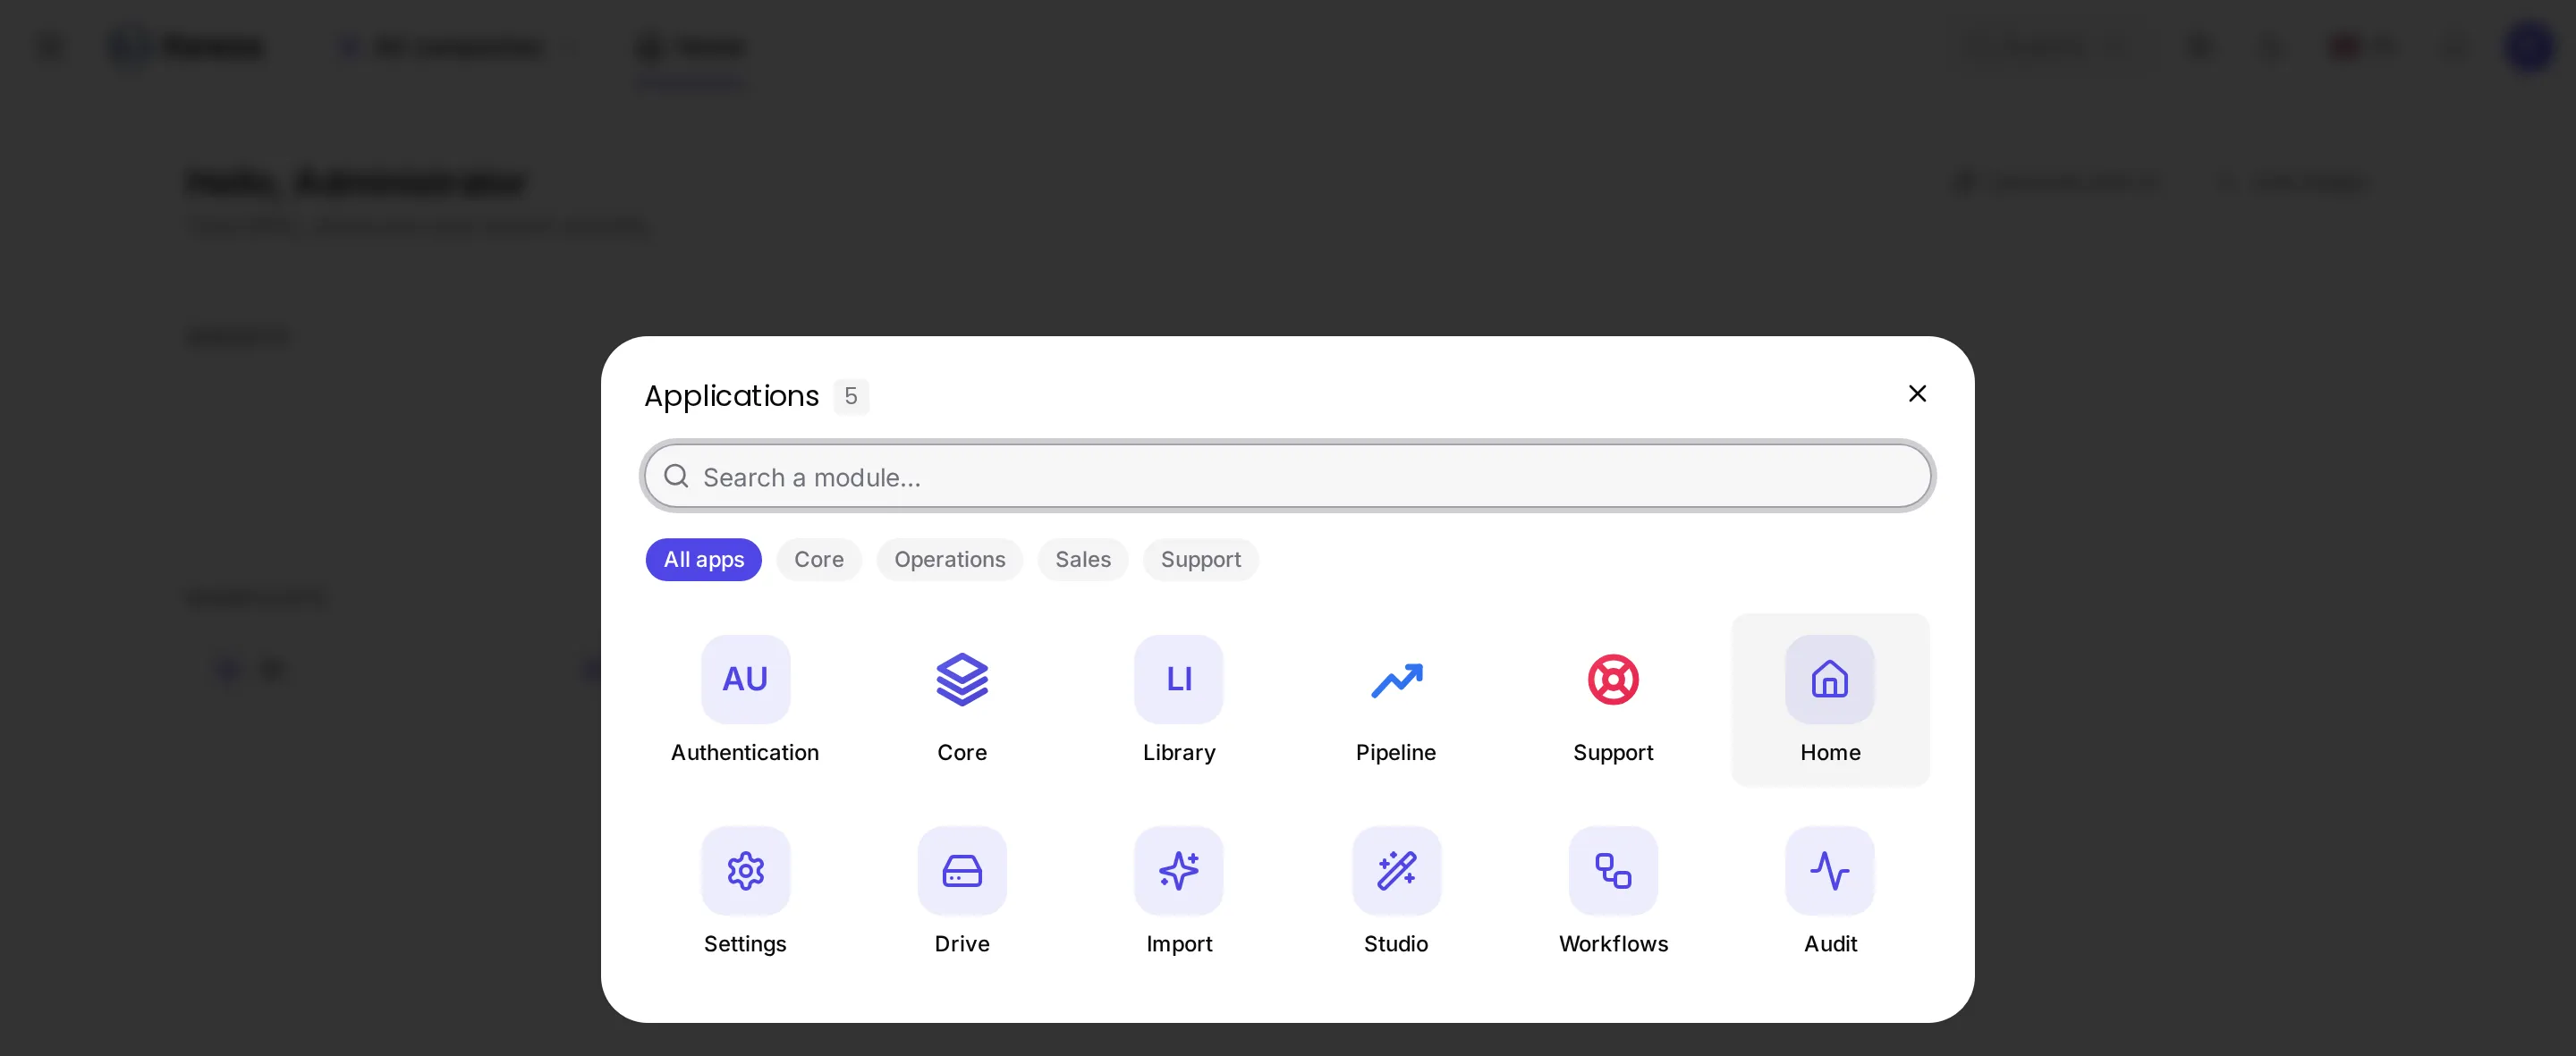Screen dimensions: 2576x1056
Task: Open the Studio magic wand app
Action: pos(1396,890)
